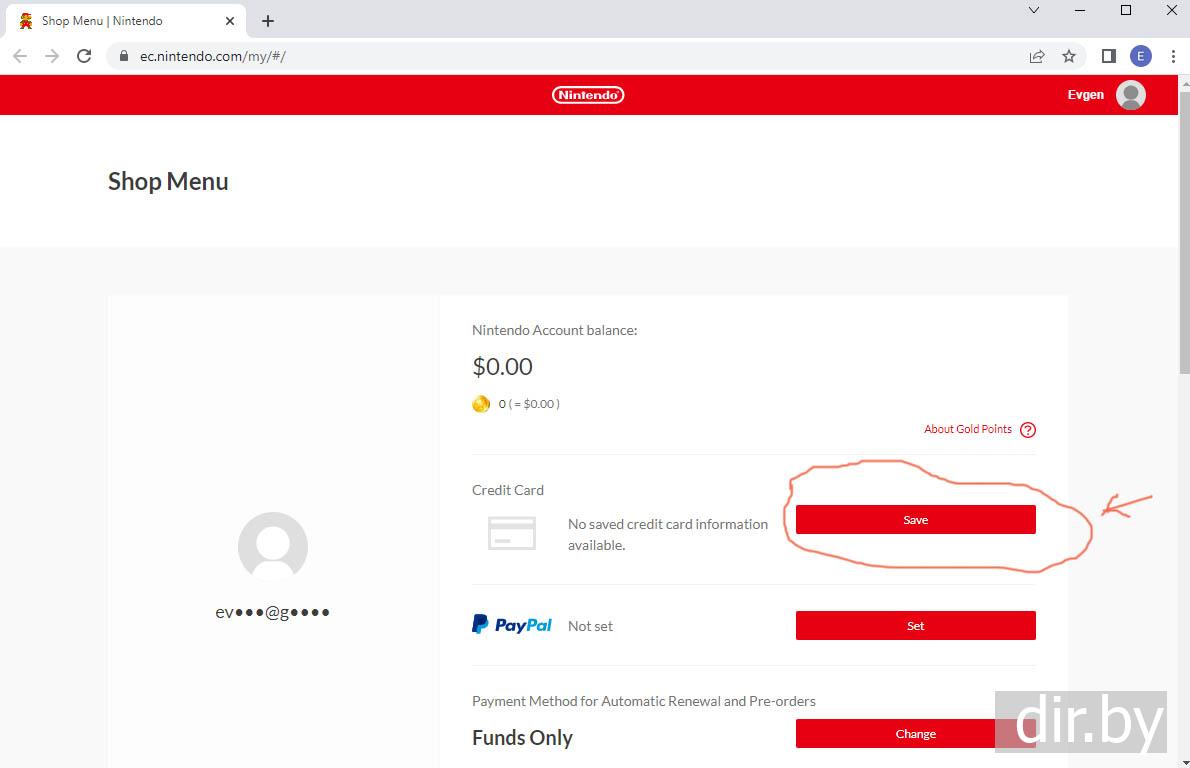
Task: Open Chrome's three-dot menu
Action: [1173, 56]
